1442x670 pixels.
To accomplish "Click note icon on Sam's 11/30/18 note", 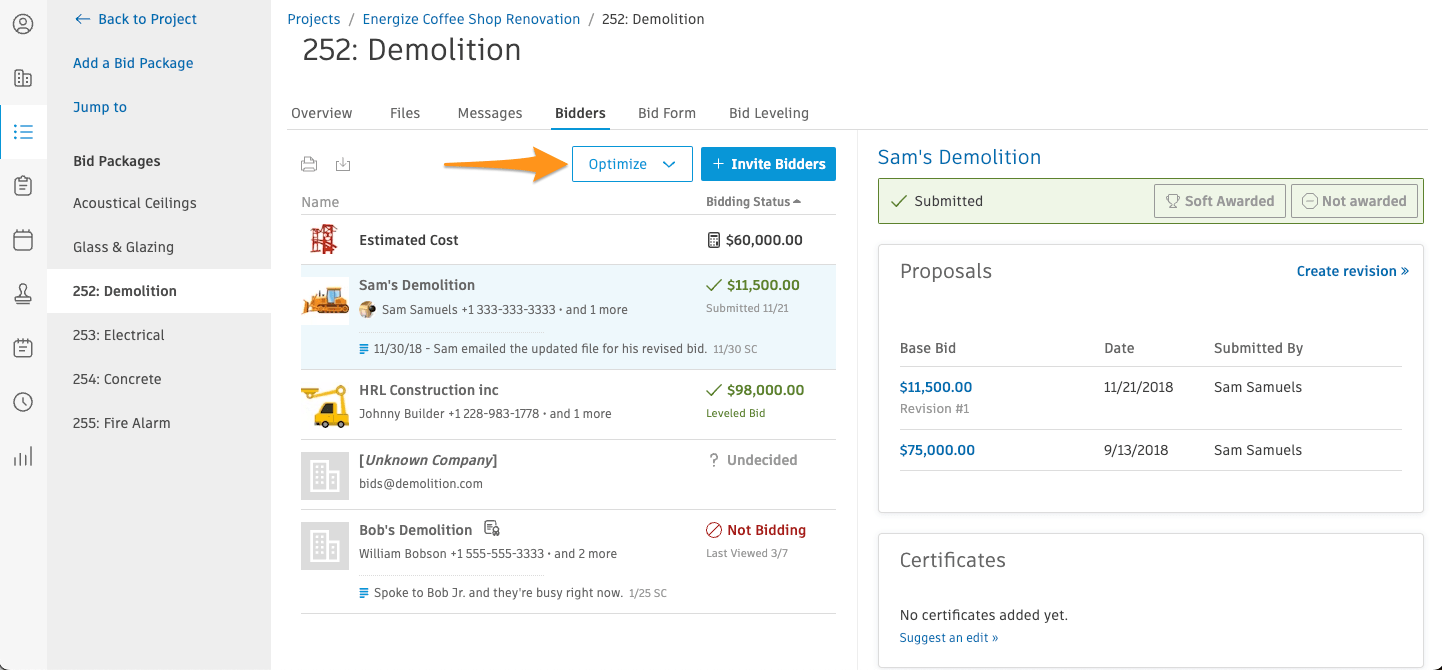I will [x=364, y=350].
